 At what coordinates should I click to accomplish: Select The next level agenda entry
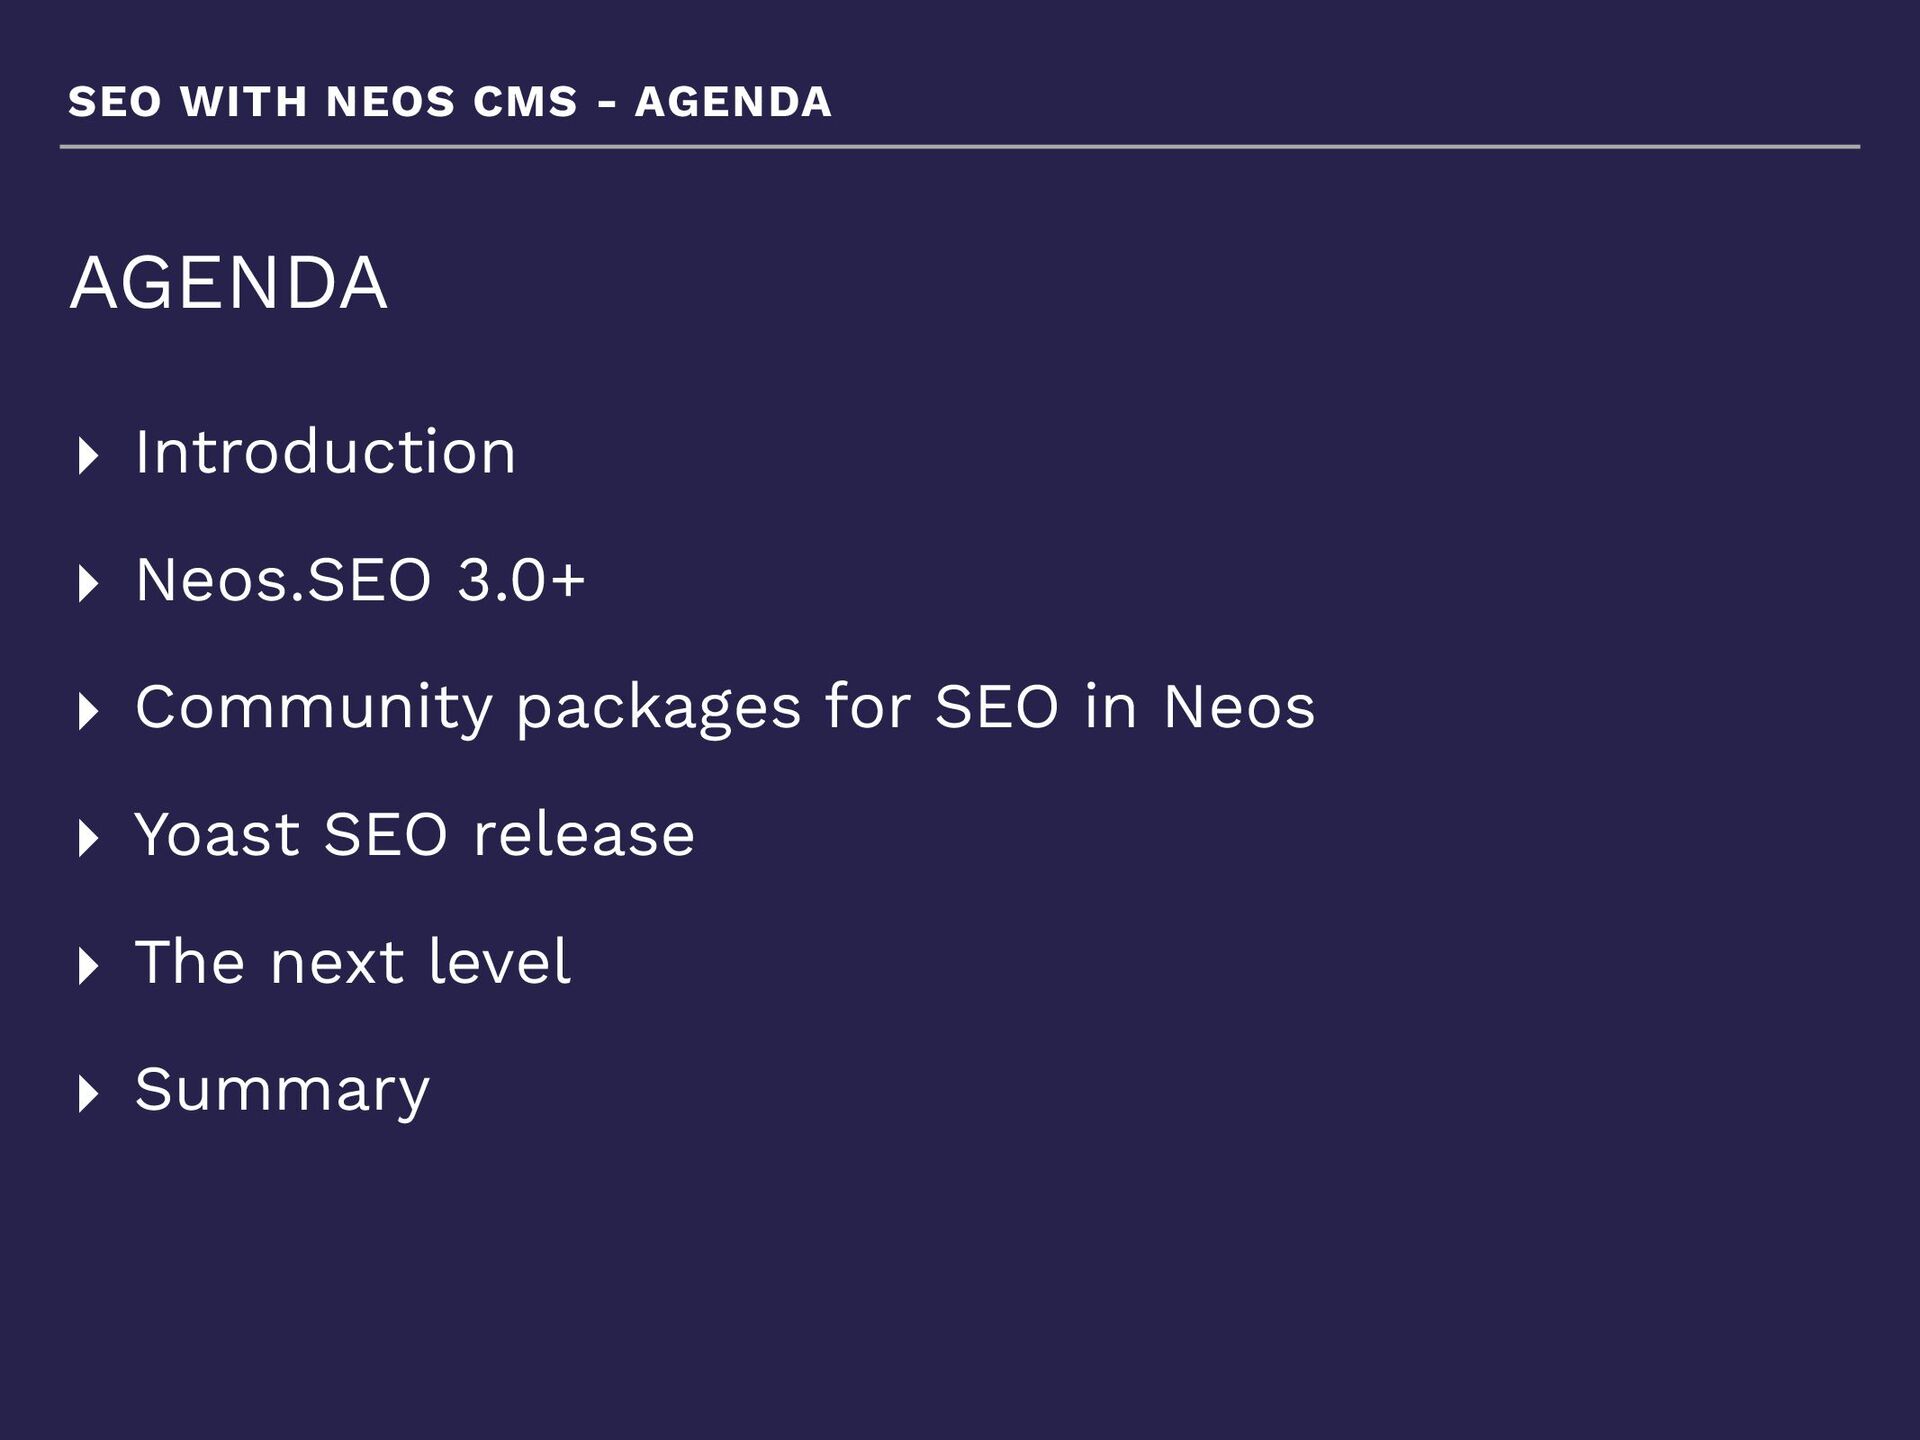[x=352, y=962]
